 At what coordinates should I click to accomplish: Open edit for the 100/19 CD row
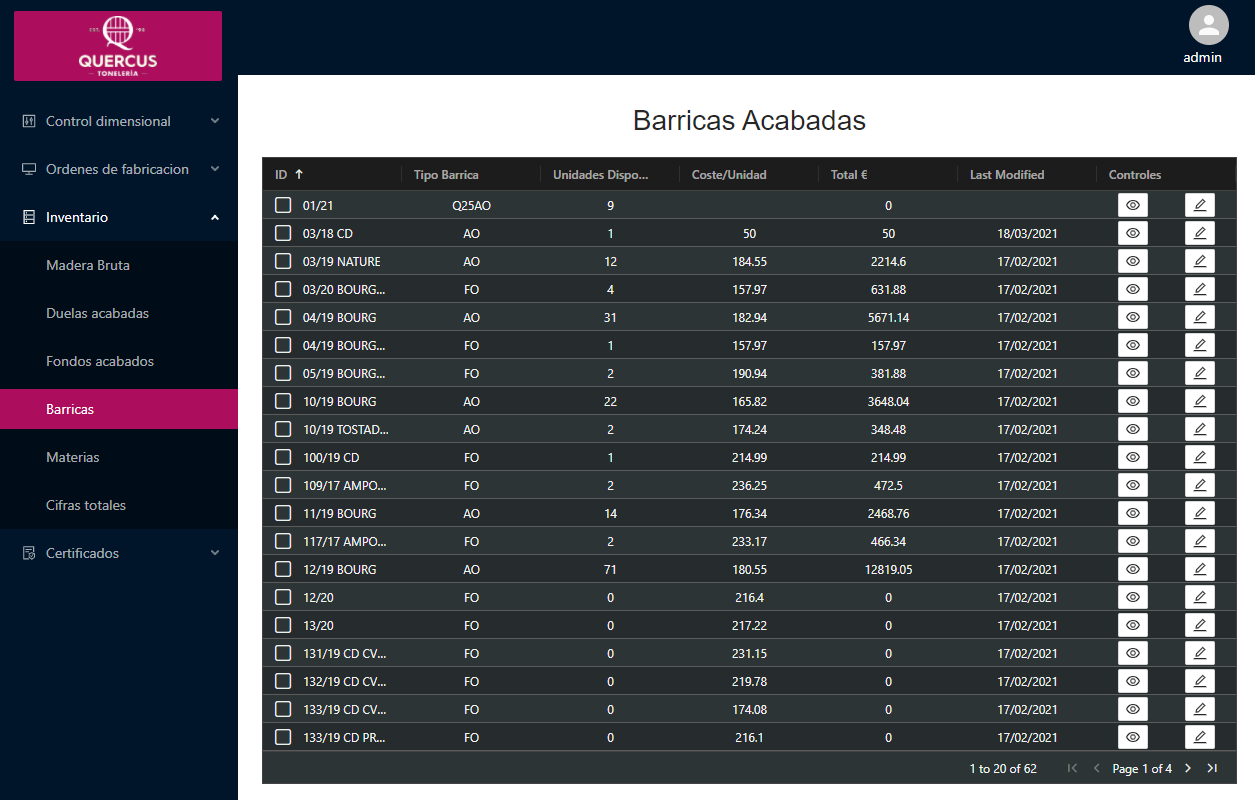point(1199,457)
